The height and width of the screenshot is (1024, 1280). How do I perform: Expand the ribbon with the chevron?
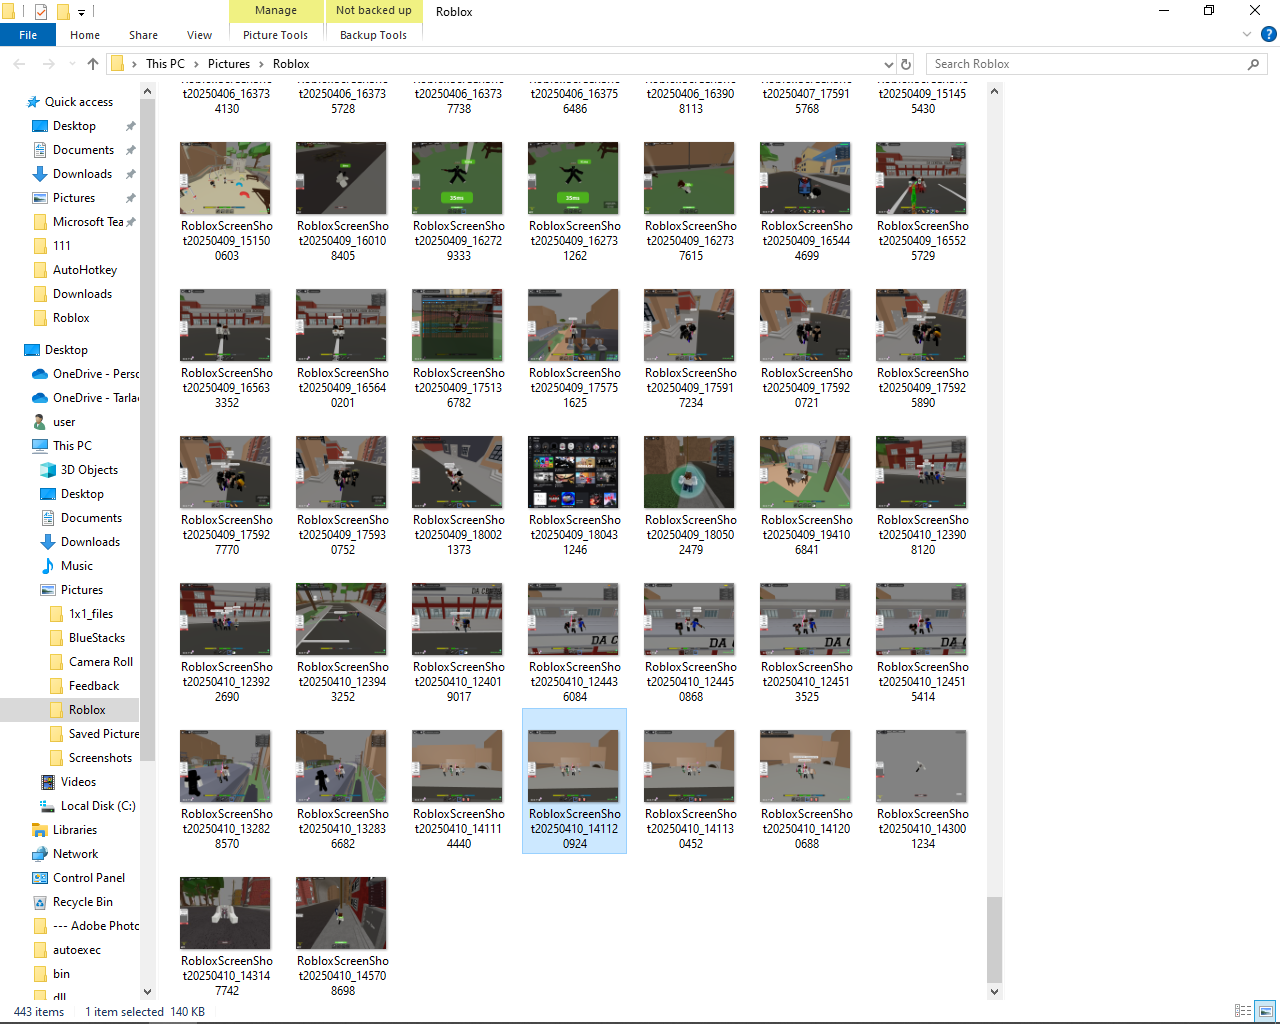click(x=1247, y=34)
